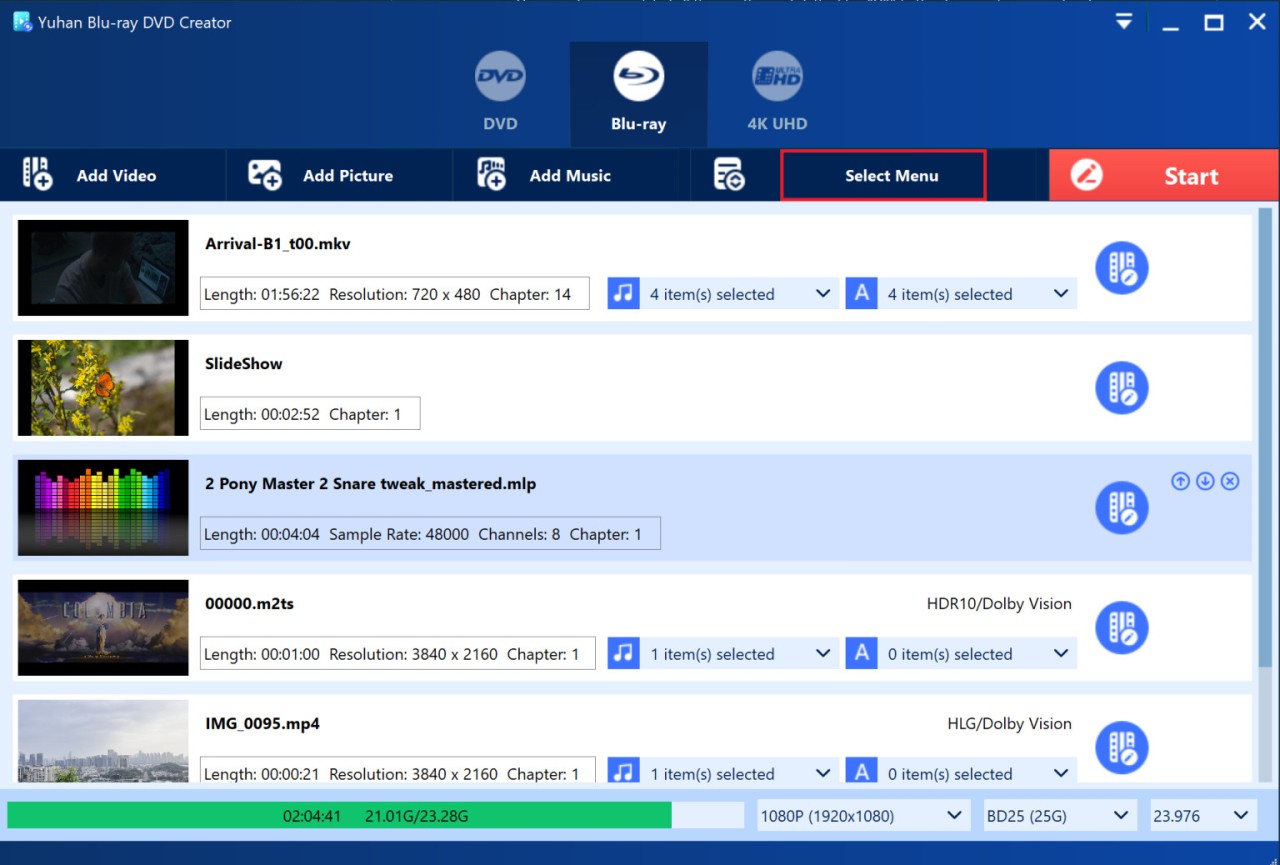Open edit tool for 00000.m2ts

point(1121,628)
